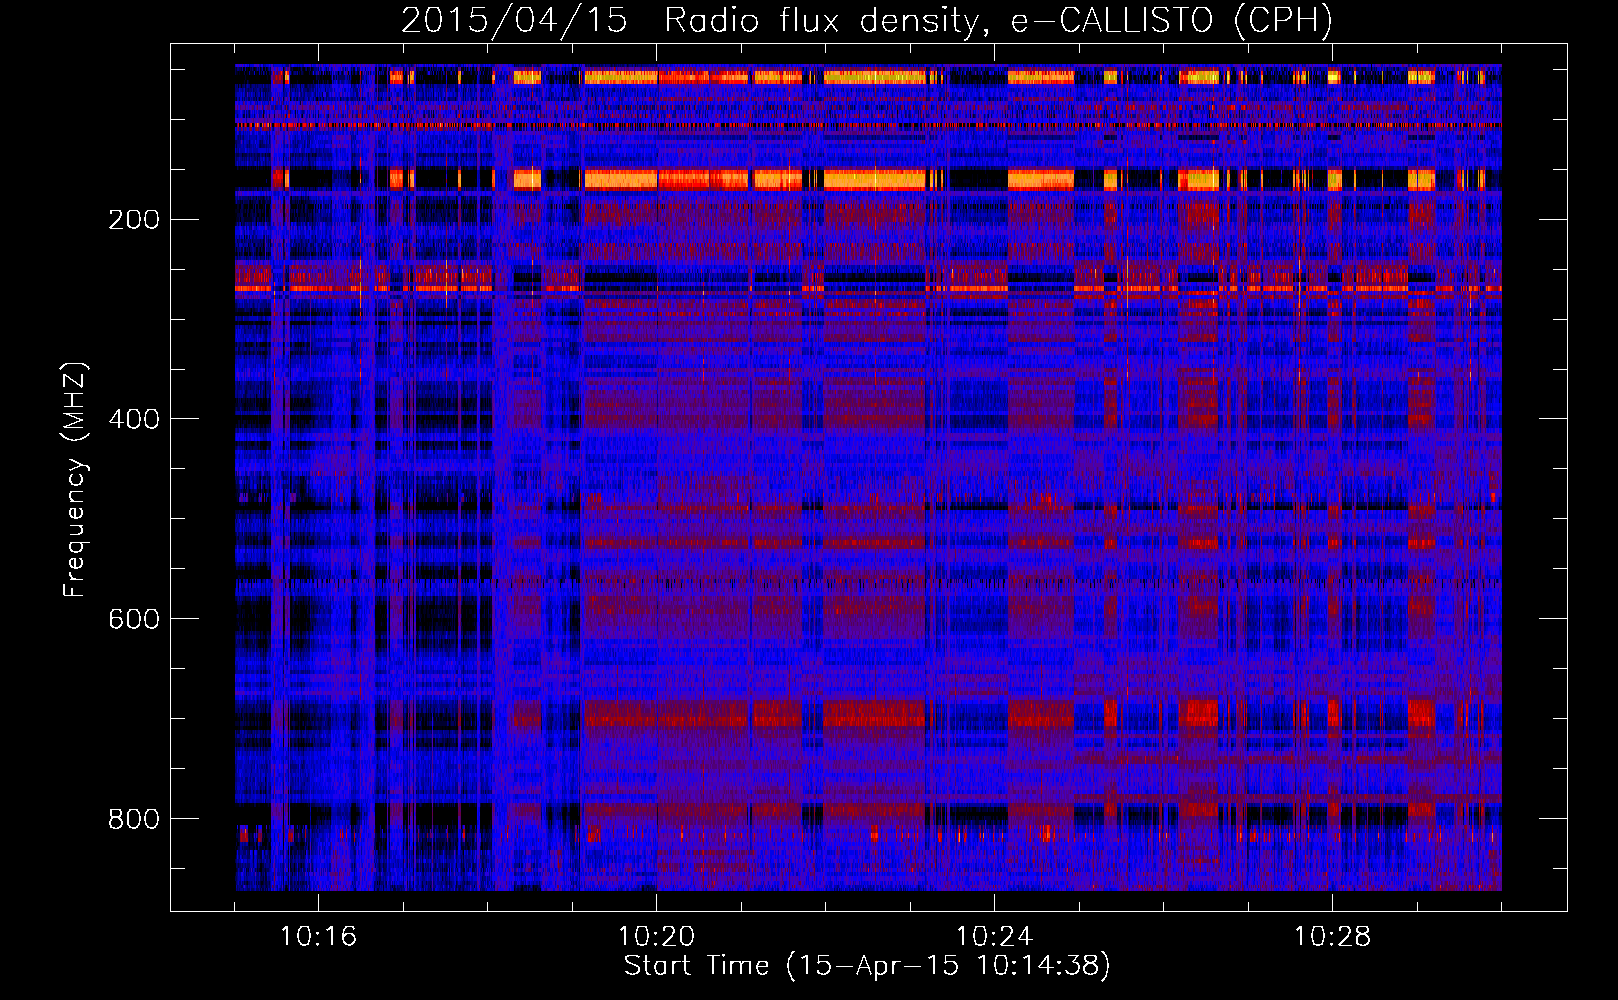Click the 10:28 time tick label
This screenshot has height=1000, width=1618.
[1332, 937]
